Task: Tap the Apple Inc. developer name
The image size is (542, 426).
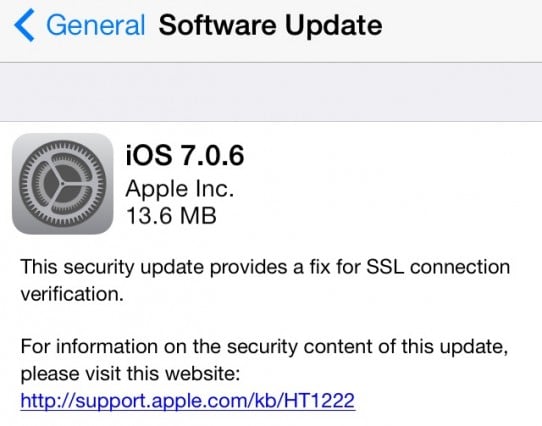Action: 180,189
